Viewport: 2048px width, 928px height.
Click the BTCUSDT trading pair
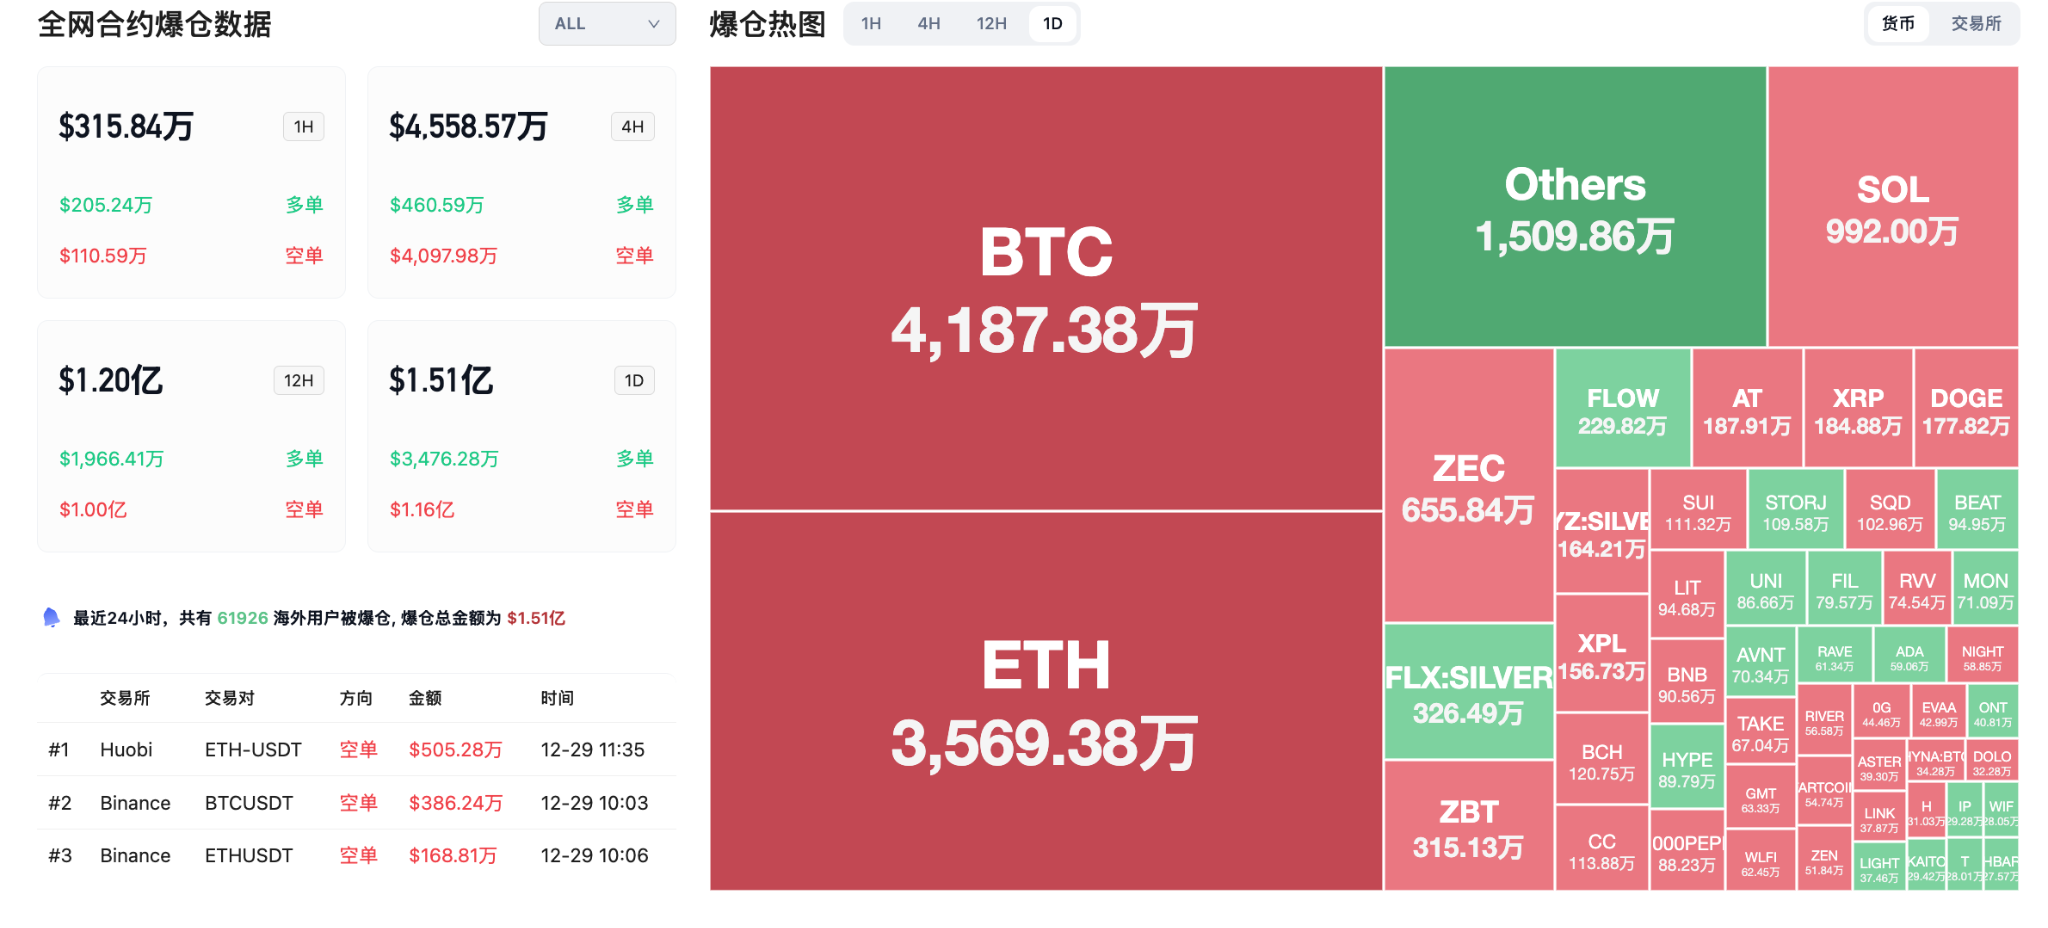tap(248, 802)
